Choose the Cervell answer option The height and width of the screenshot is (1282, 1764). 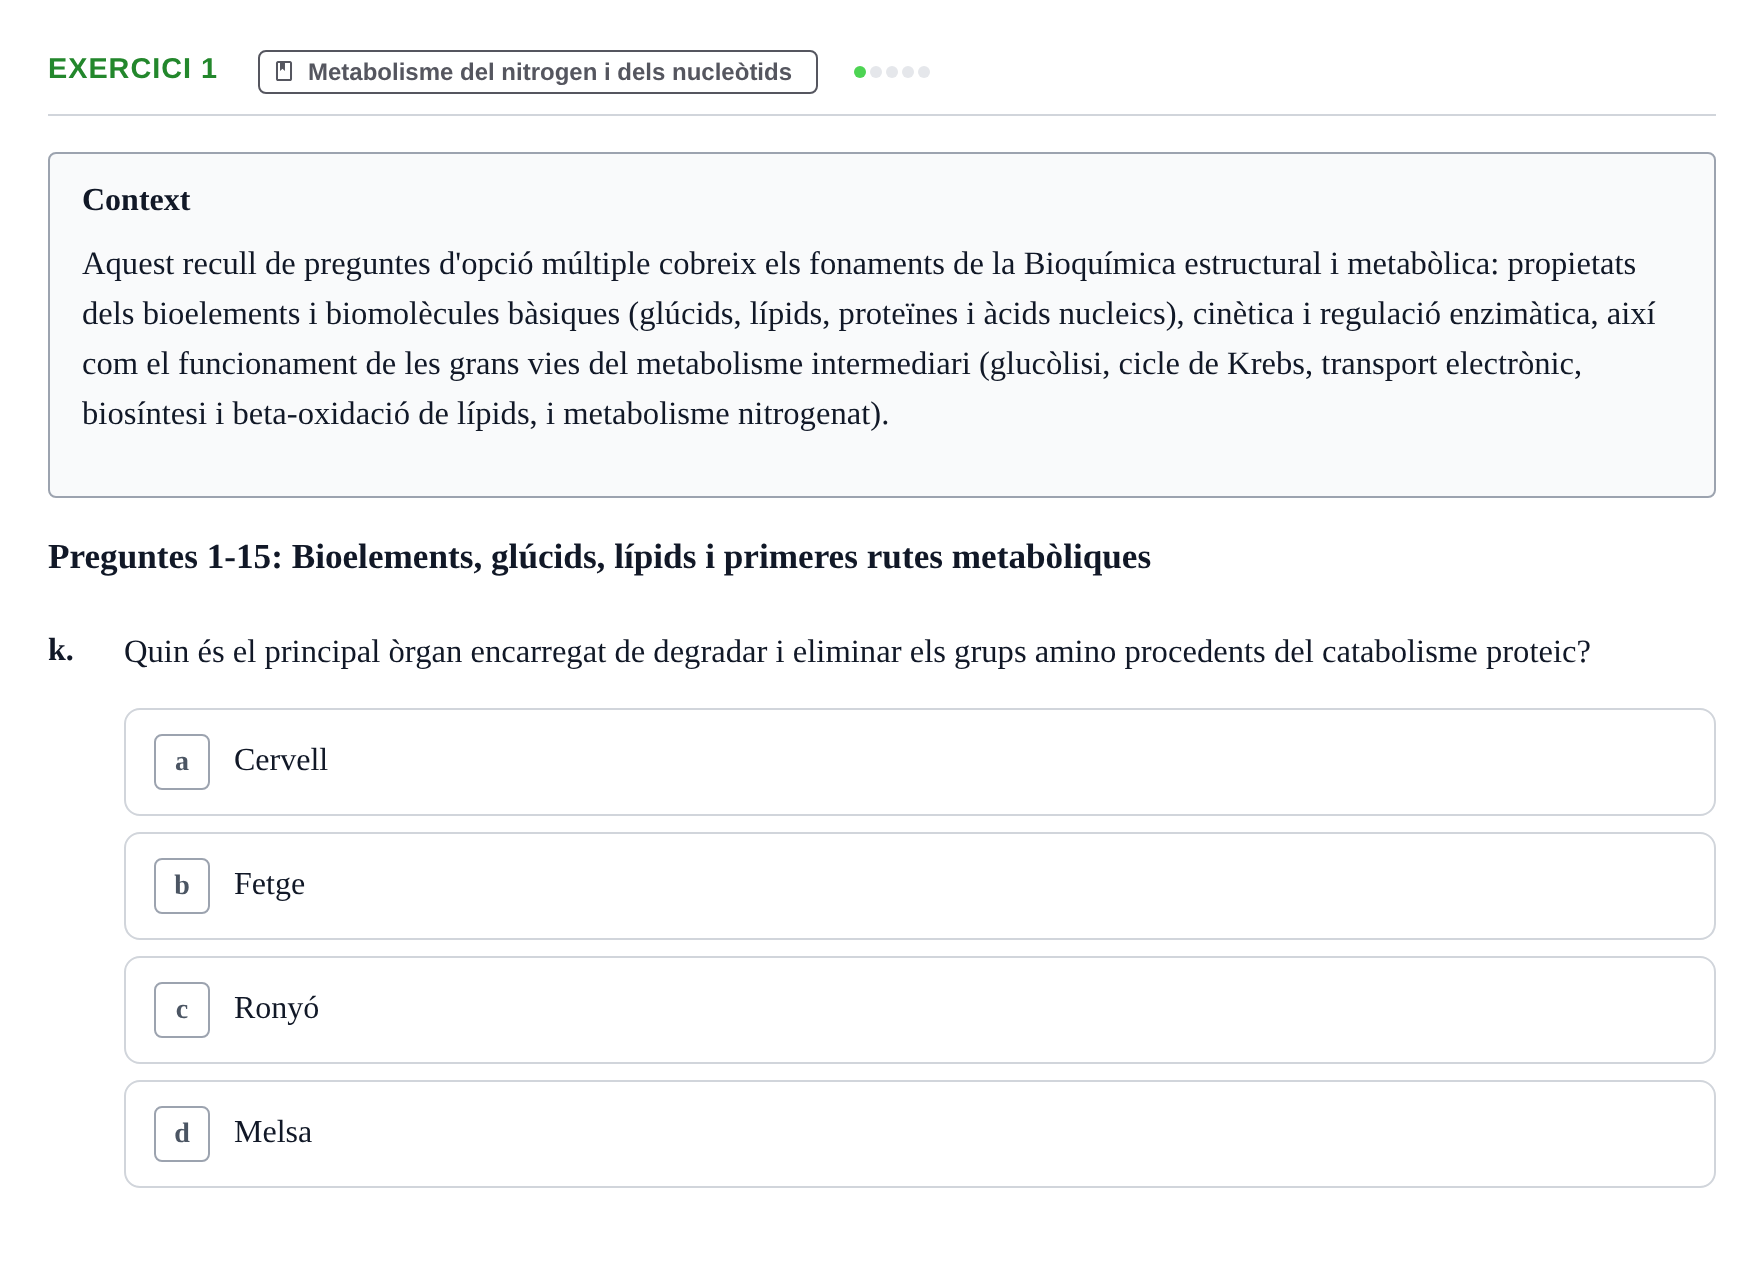[919, 762]
